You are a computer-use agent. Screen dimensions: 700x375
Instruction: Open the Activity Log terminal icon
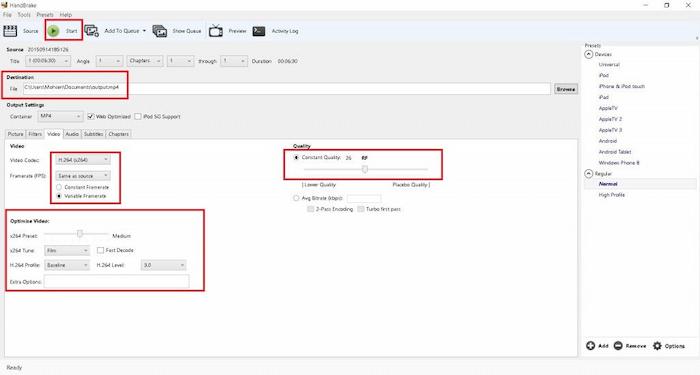point(259,31)
